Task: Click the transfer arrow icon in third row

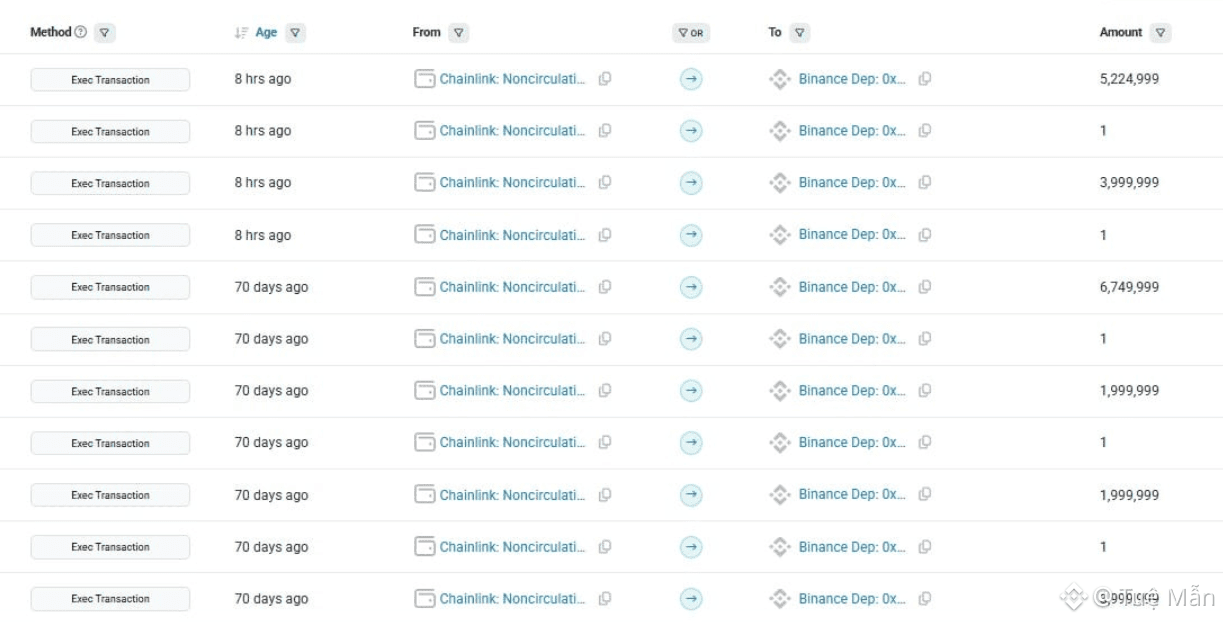Action: [x=691, y=183]
